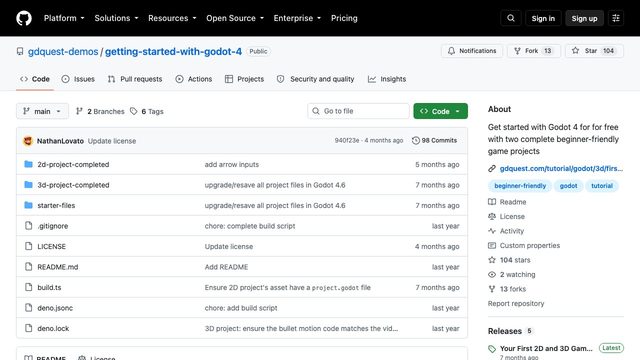640x360 pixels.
Task: Click the file icon beside README.md
Action: 28,267
